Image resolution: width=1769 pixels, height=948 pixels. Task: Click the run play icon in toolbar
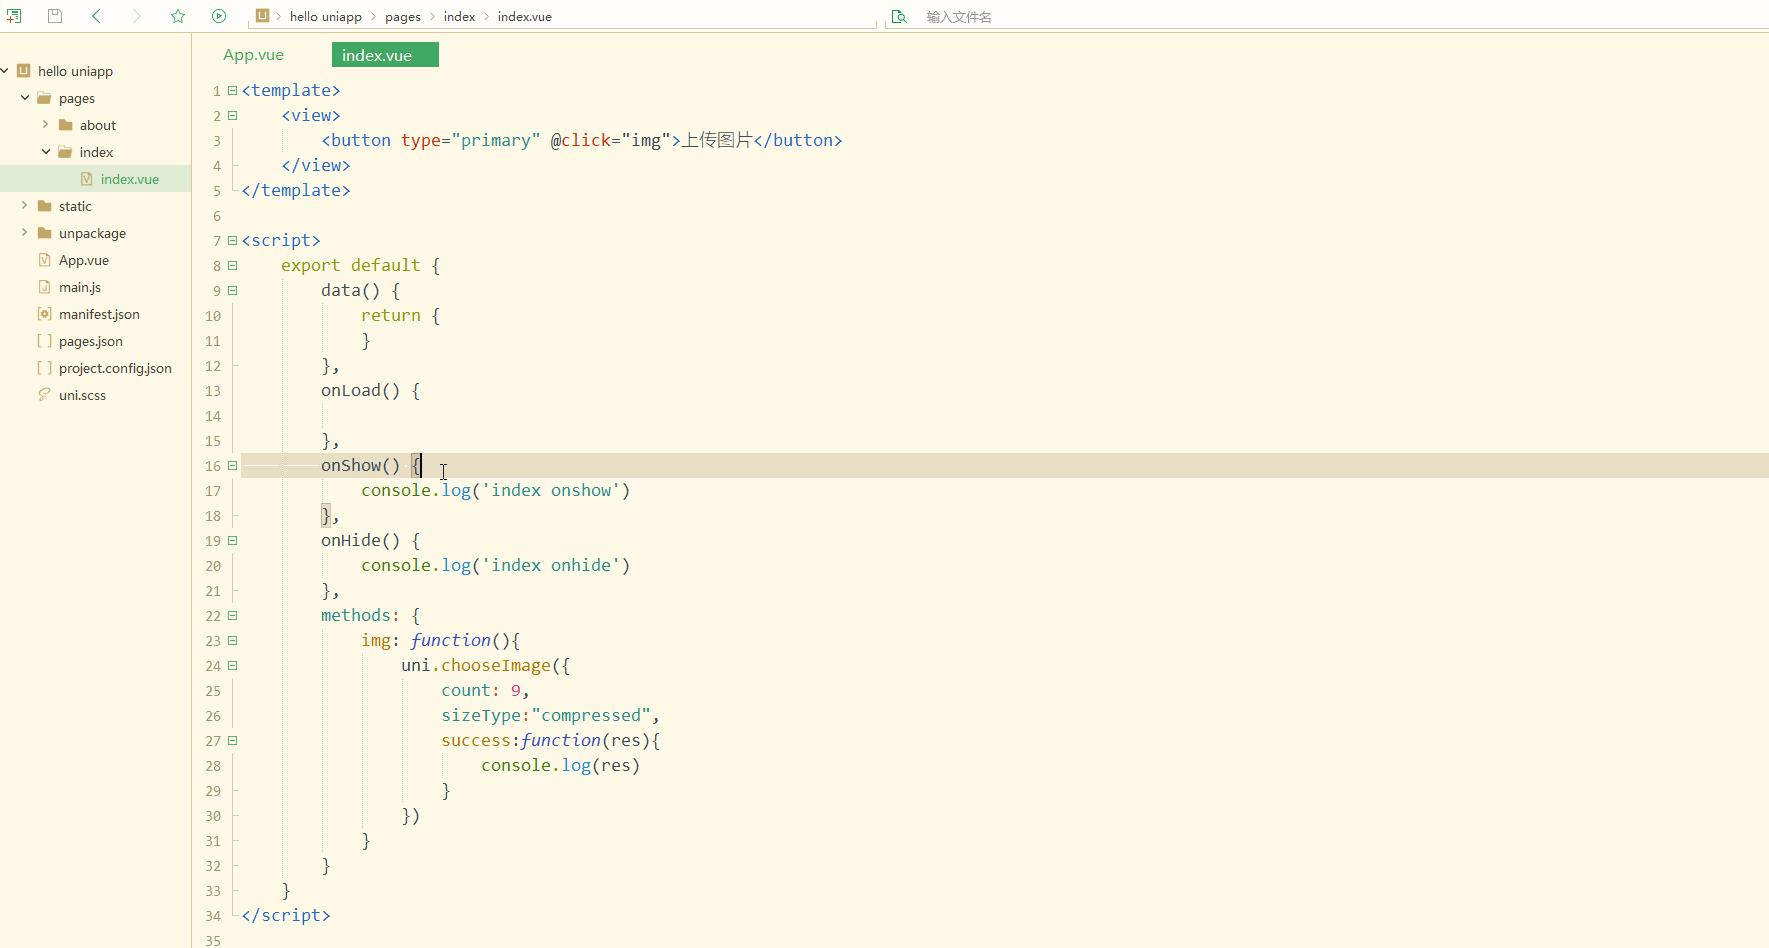[219, 16]
